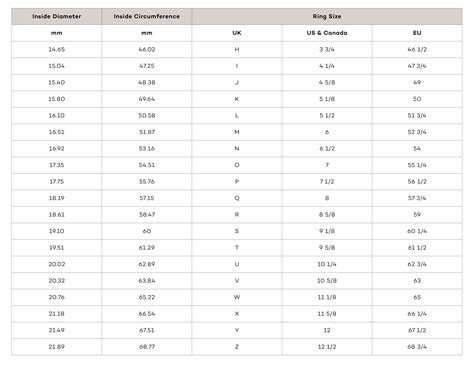
Task: Click US size 11 1/8 cell
Action: click(x=327, y=297)
